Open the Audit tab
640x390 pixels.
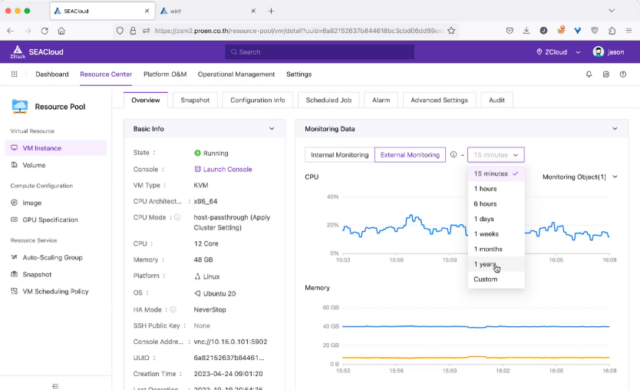[x=496, y=100]
